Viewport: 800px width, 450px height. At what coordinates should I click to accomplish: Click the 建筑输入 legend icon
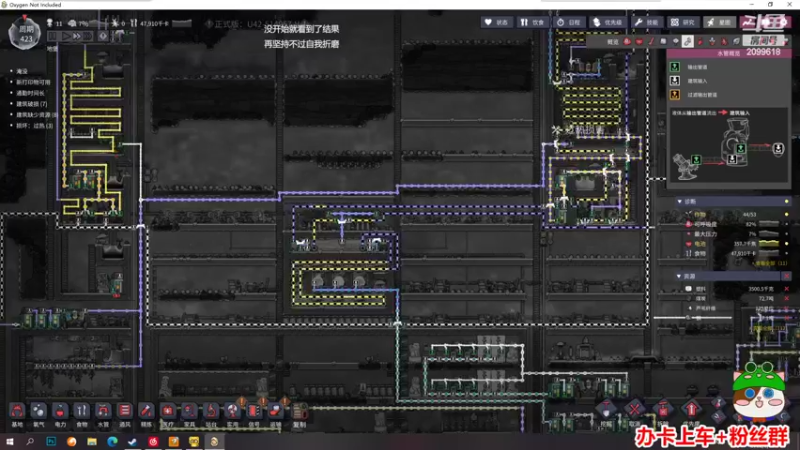point(674,81)
